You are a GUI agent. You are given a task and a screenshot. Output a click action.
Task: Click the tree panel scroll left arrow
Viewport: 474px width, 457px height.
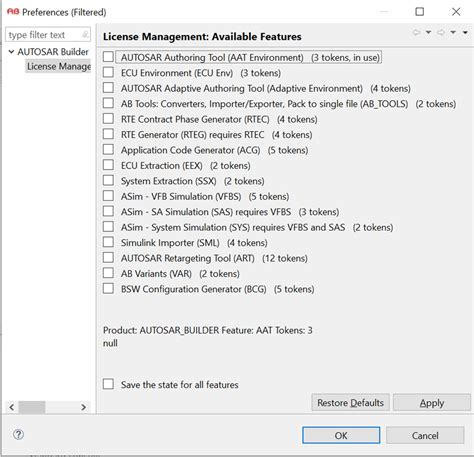12,407
